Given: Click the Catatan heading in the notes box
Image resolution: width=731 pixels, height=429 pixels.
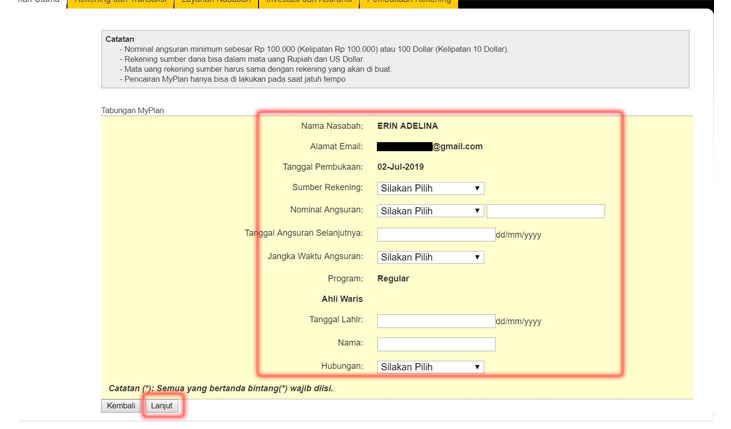Looking at the screenshot, I should coord(120,39).
